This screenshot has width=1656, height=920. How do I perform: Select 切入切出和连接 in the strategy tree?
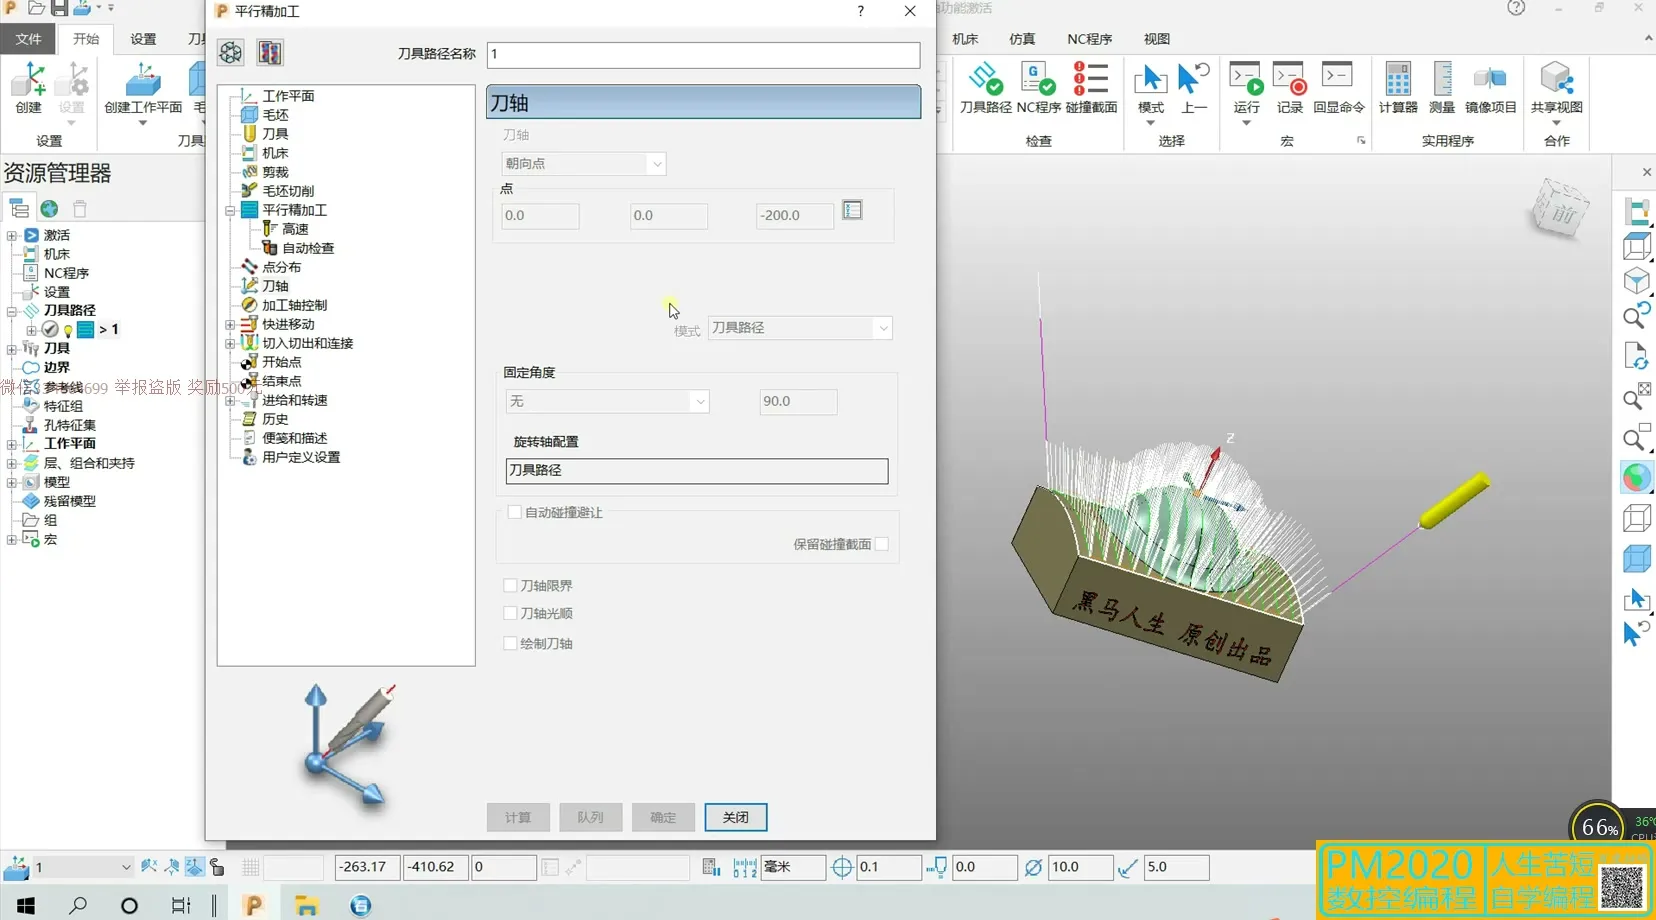(307, 343)
